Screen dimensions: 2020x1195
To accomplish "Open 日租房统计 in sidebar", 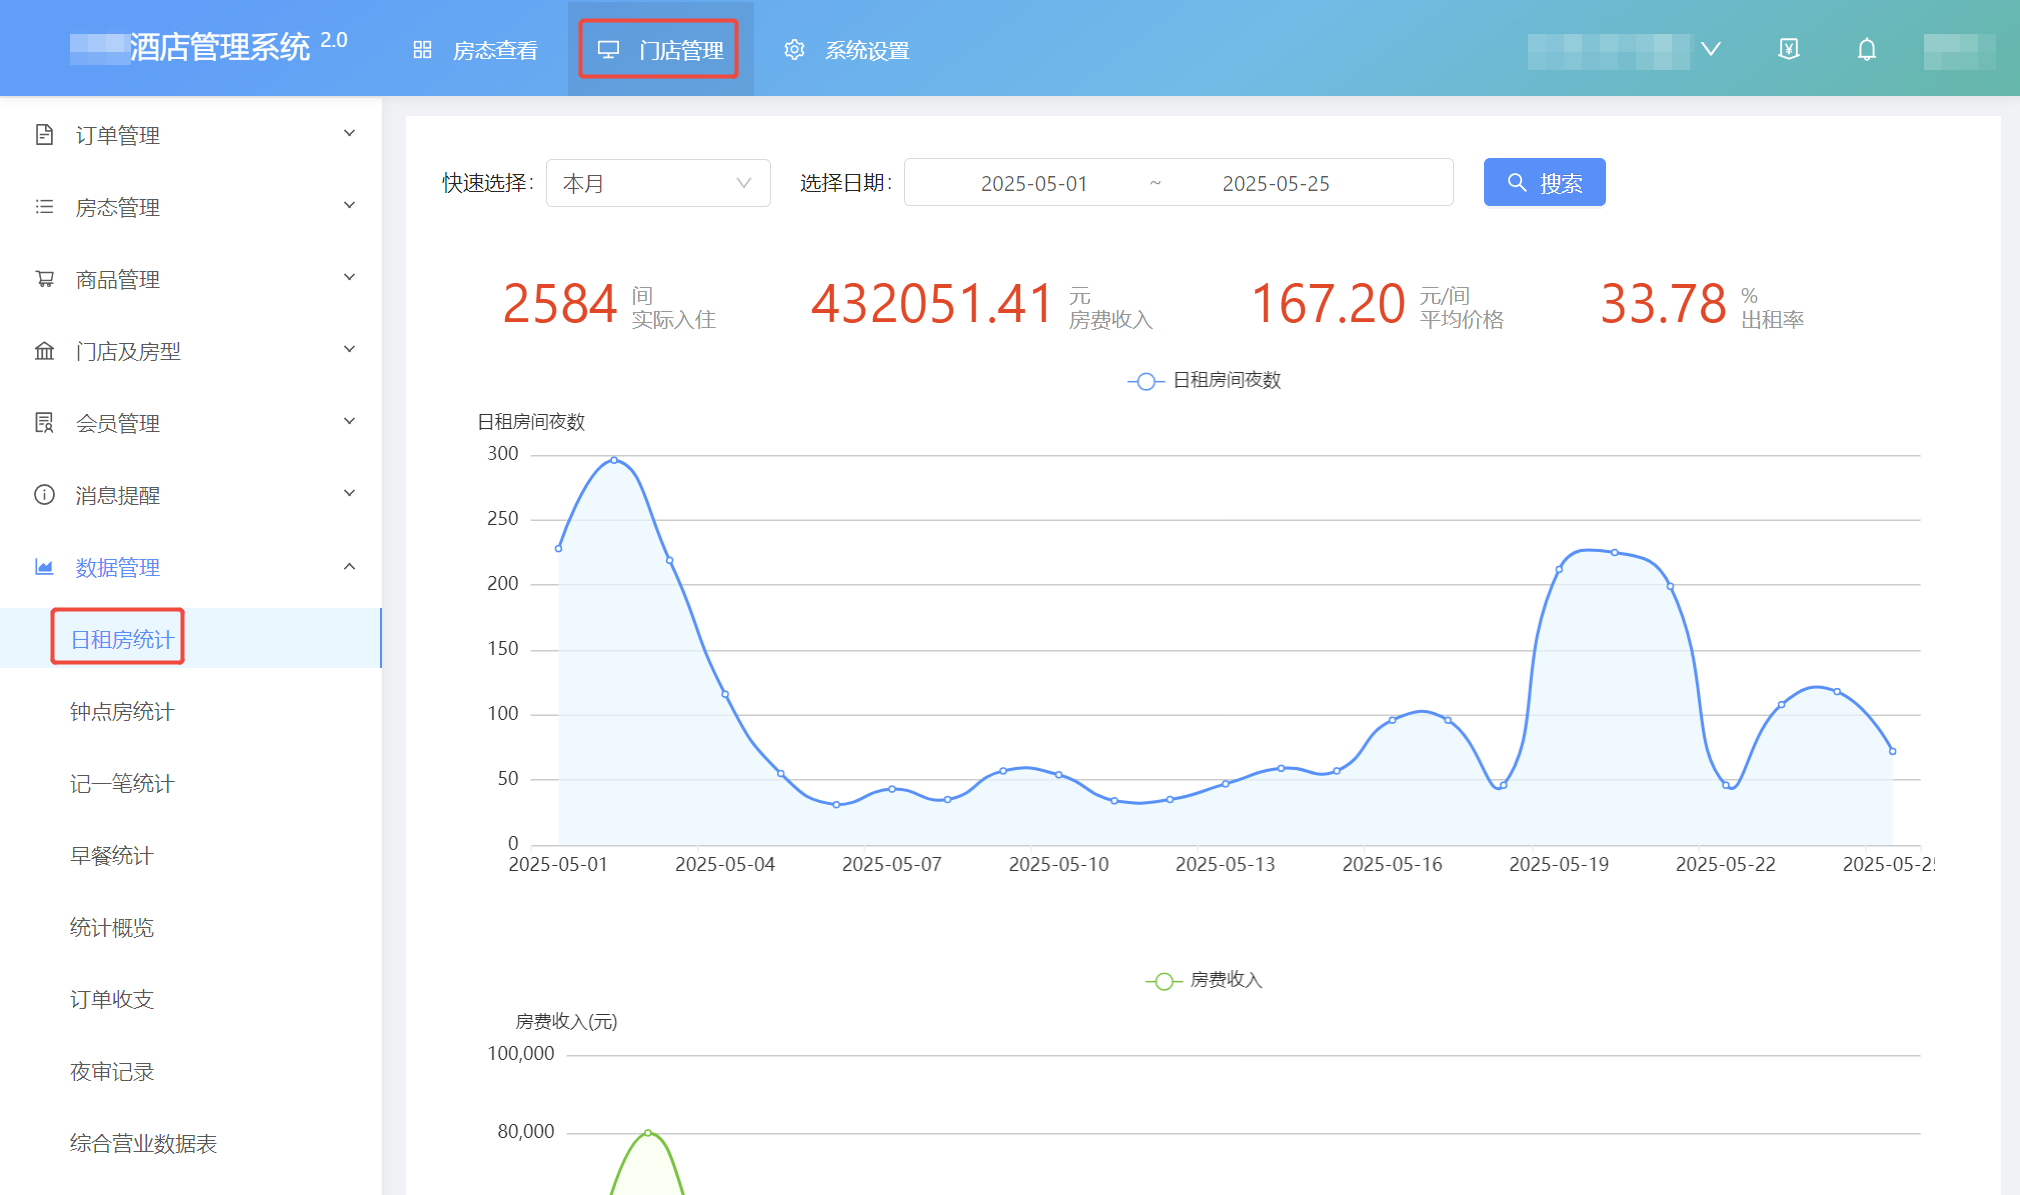I will tap(190, 638).
